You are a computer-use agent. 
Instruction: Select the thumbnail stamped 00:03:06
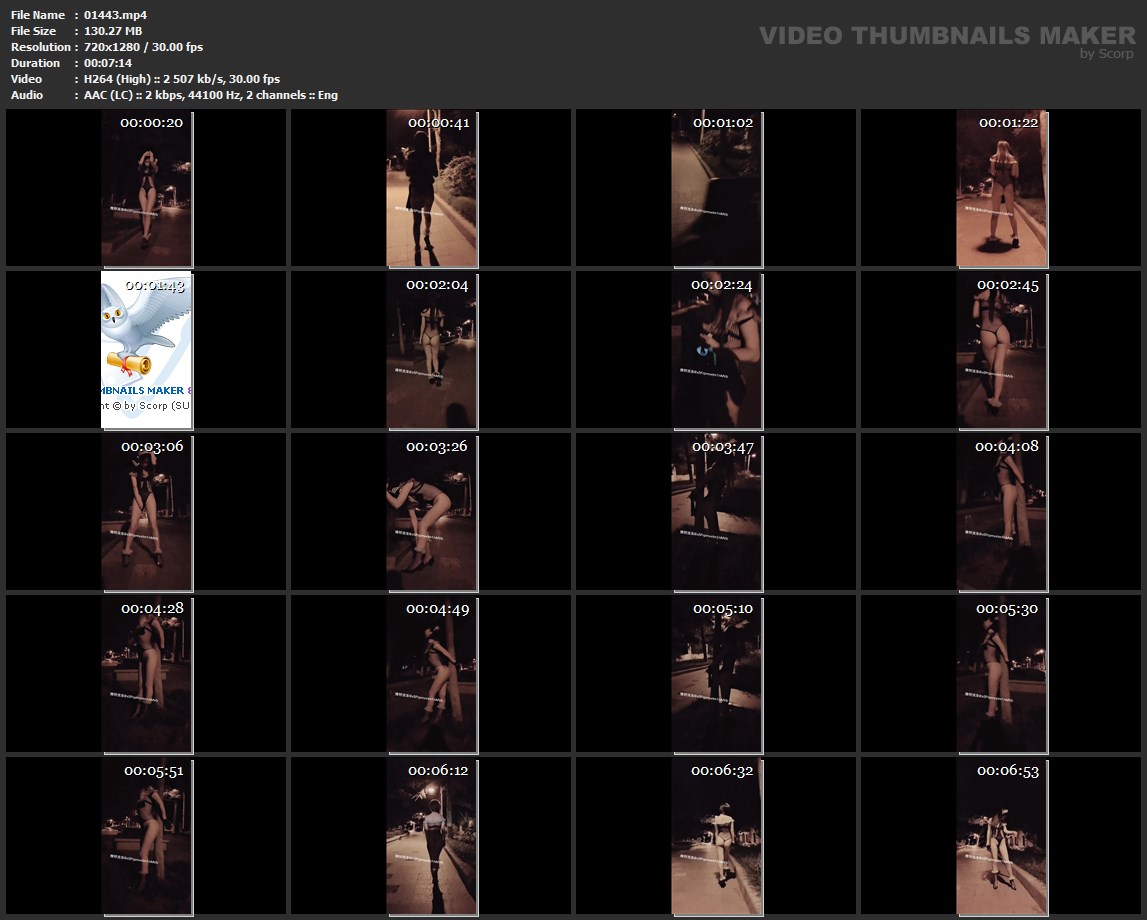tap(147, 512)
